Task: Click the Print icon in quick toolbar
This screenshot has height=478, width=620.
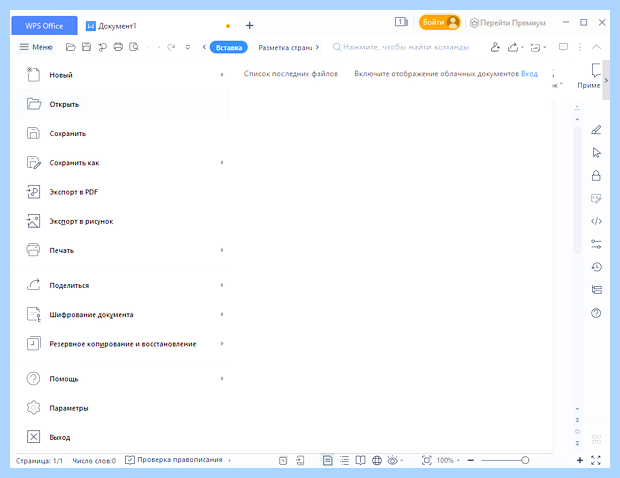Action: pos(118,47)
